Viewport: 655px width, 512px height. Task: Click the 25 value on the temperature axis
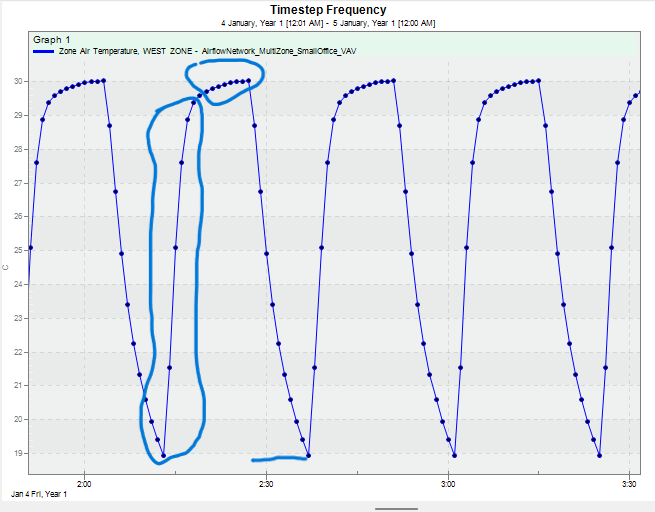coord(18,250)
